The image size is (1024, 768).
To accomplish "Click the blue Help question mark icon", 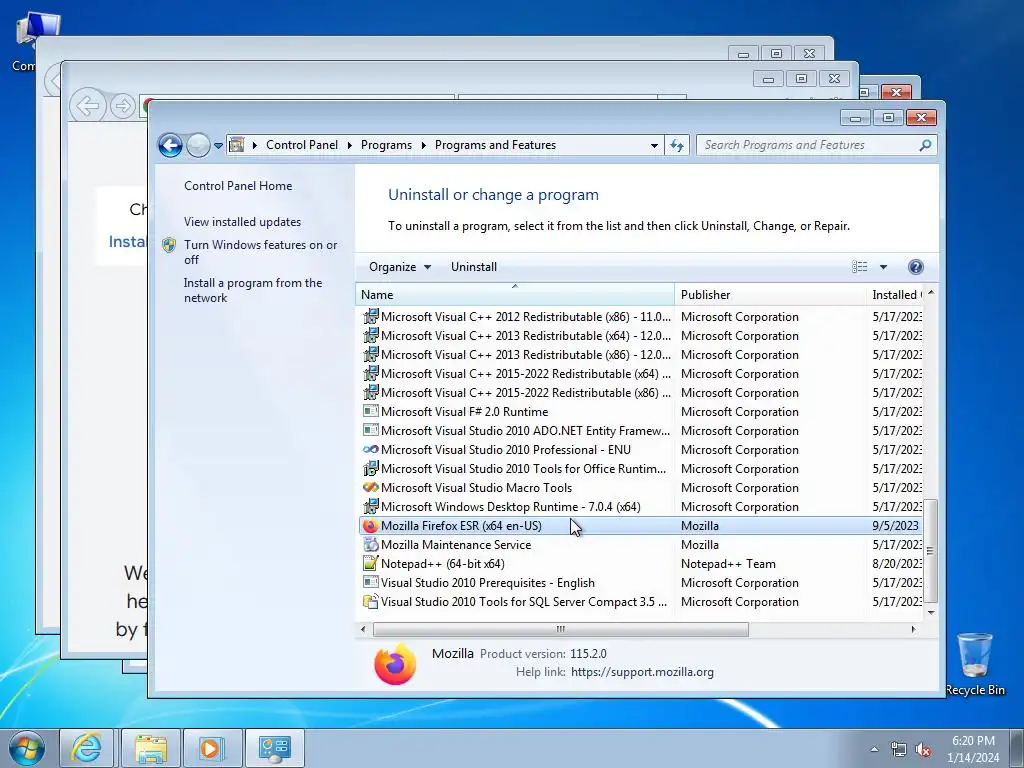I will 916,266.
